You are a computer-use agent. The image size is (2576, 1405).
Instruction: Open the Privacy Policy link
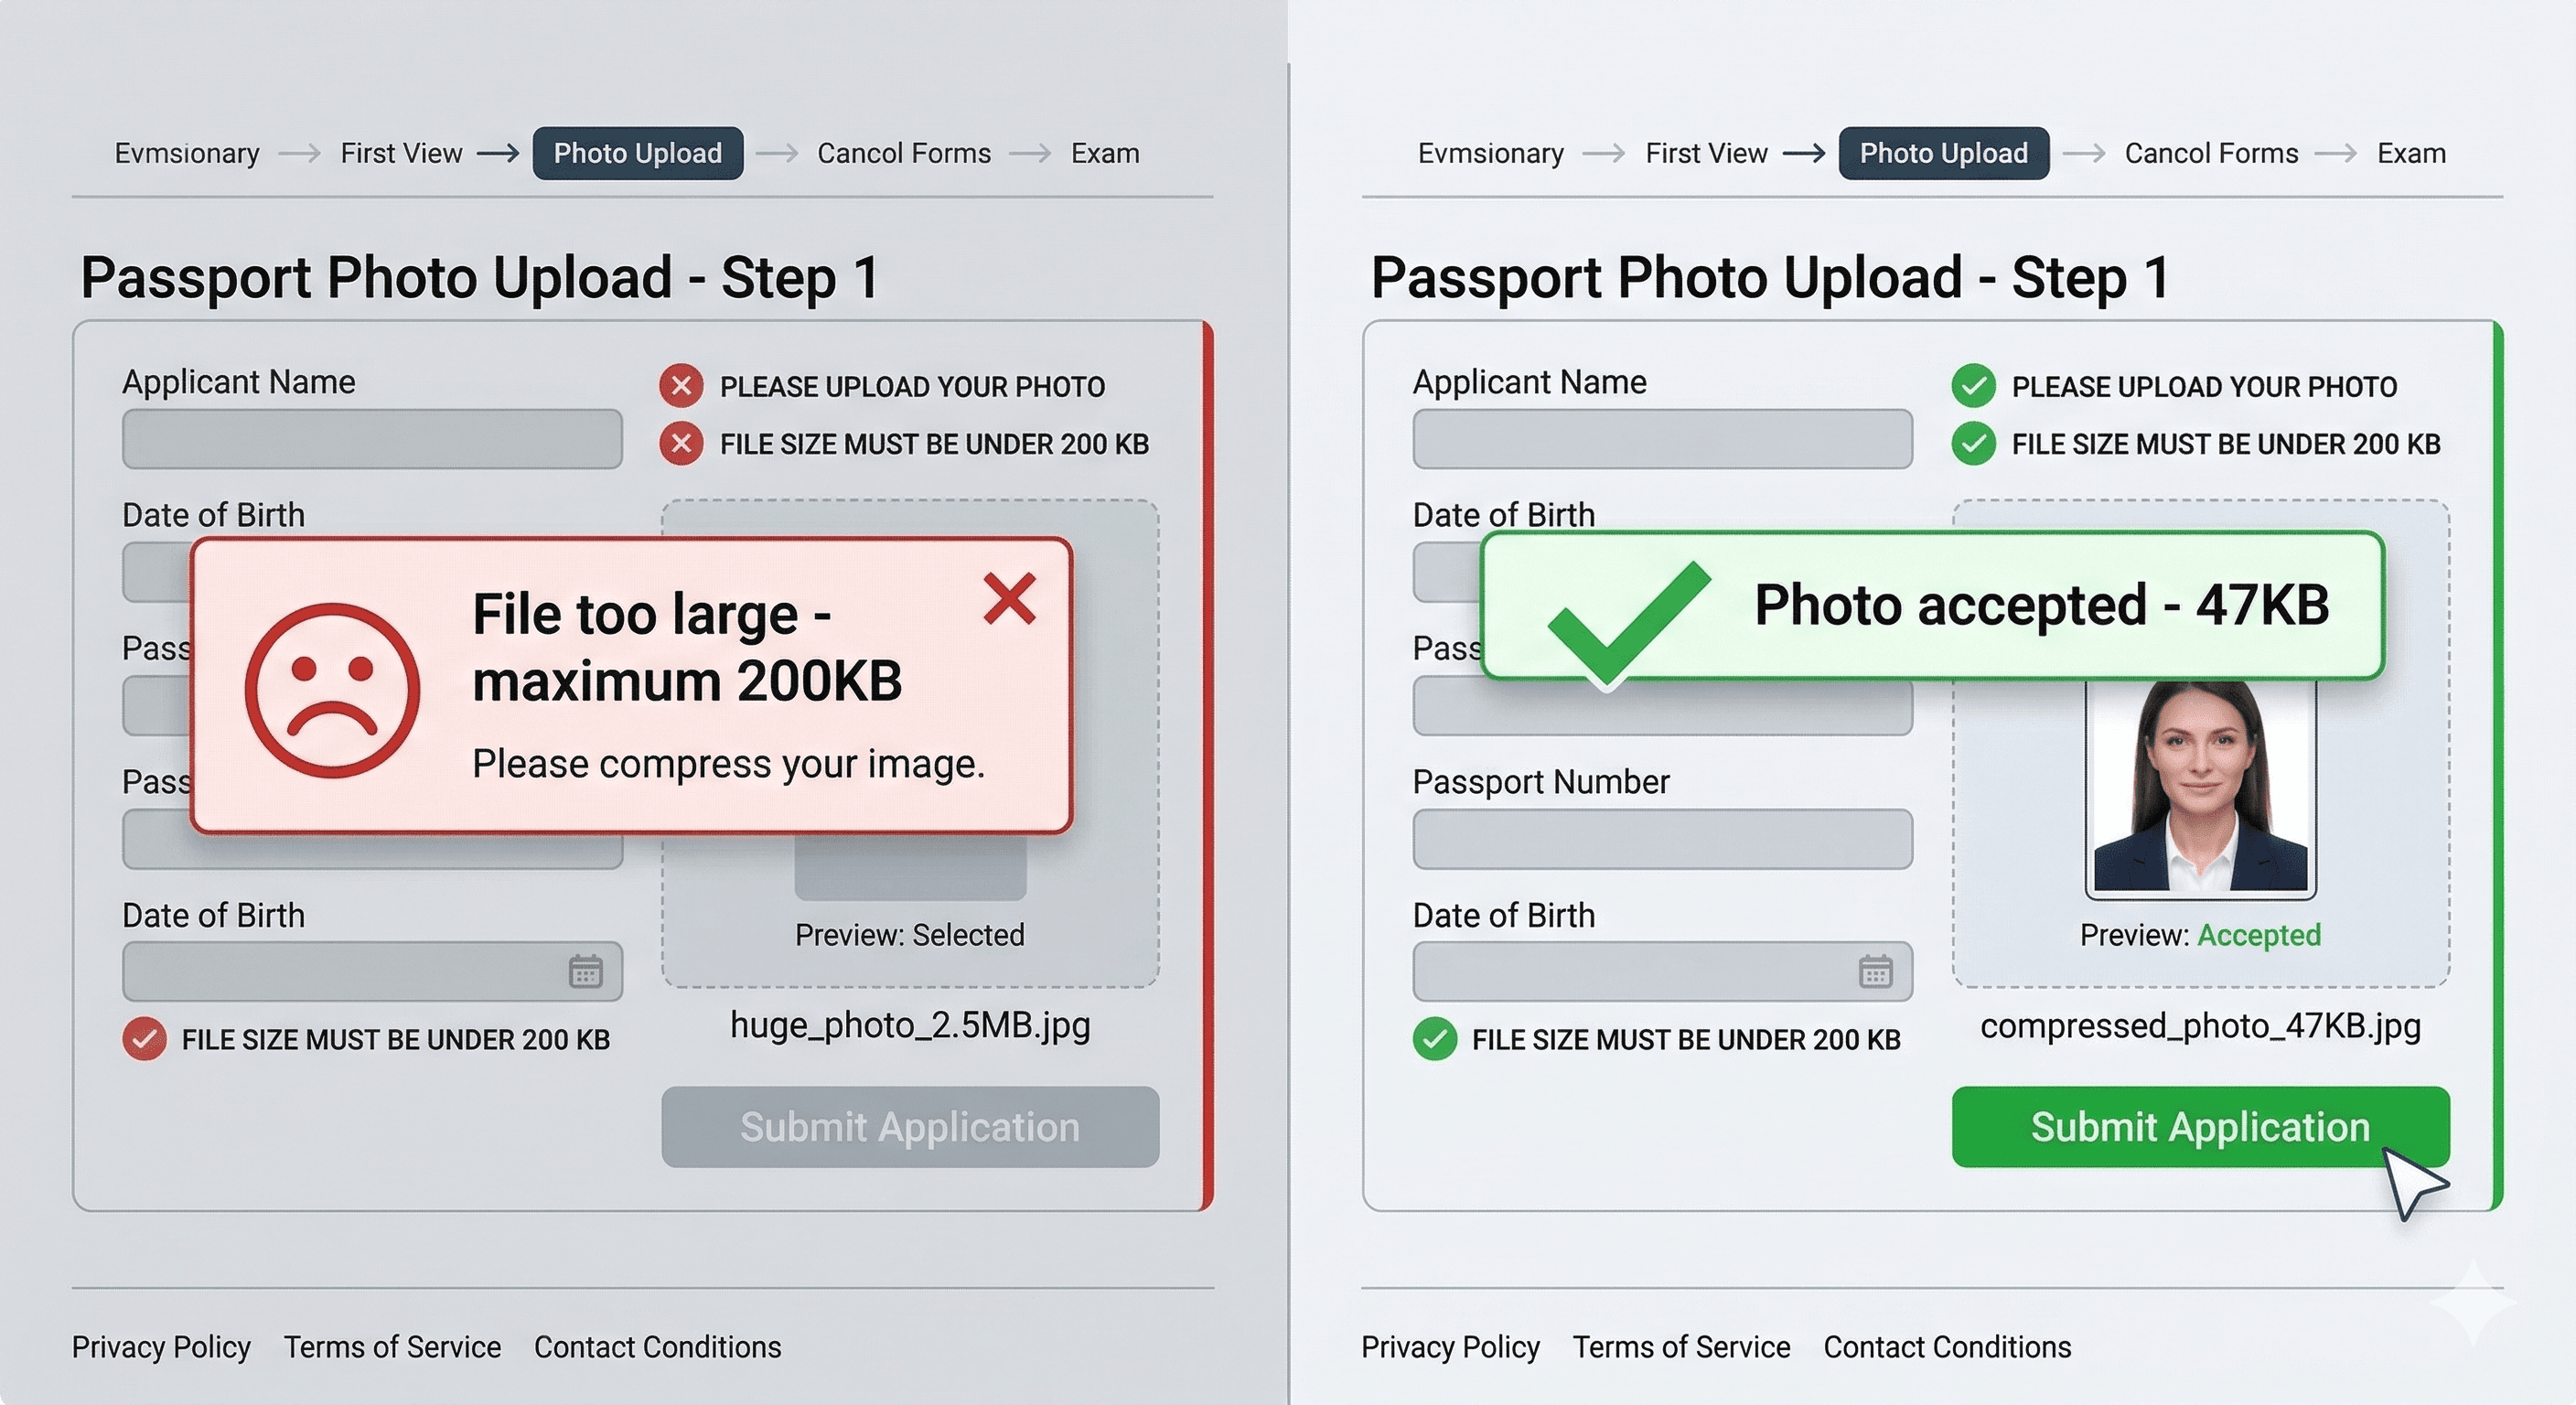click(x=161, y=1347)
